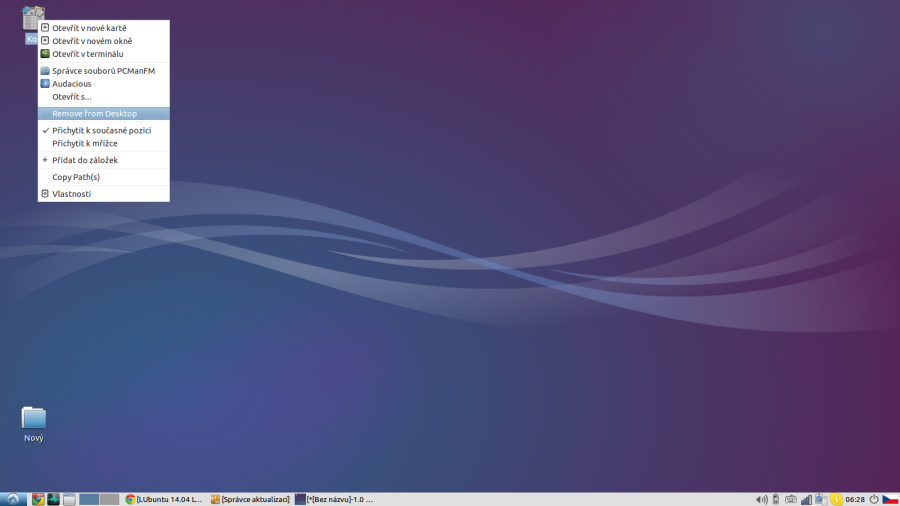The width and height of the screenshot is (900, 506).
Task: Select 'Otevřít v terminálu' menu entry
Action: (103, 54)
